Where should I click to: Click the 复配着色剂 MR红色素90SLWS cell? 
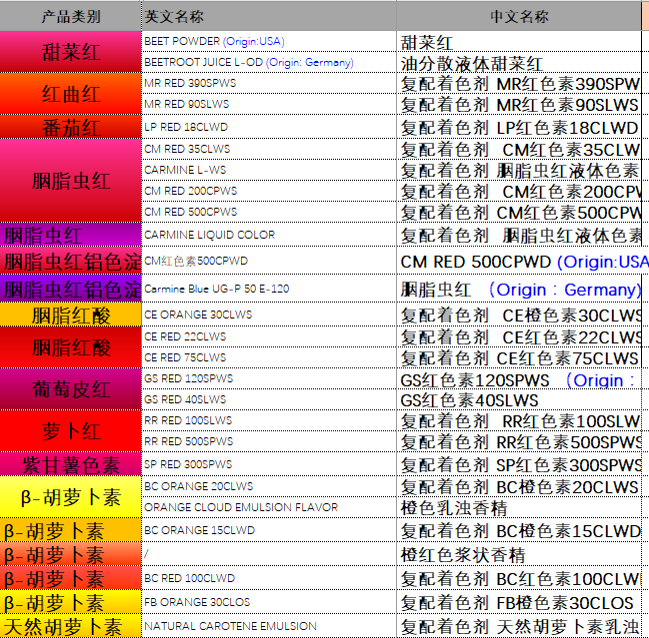(519, 104)
